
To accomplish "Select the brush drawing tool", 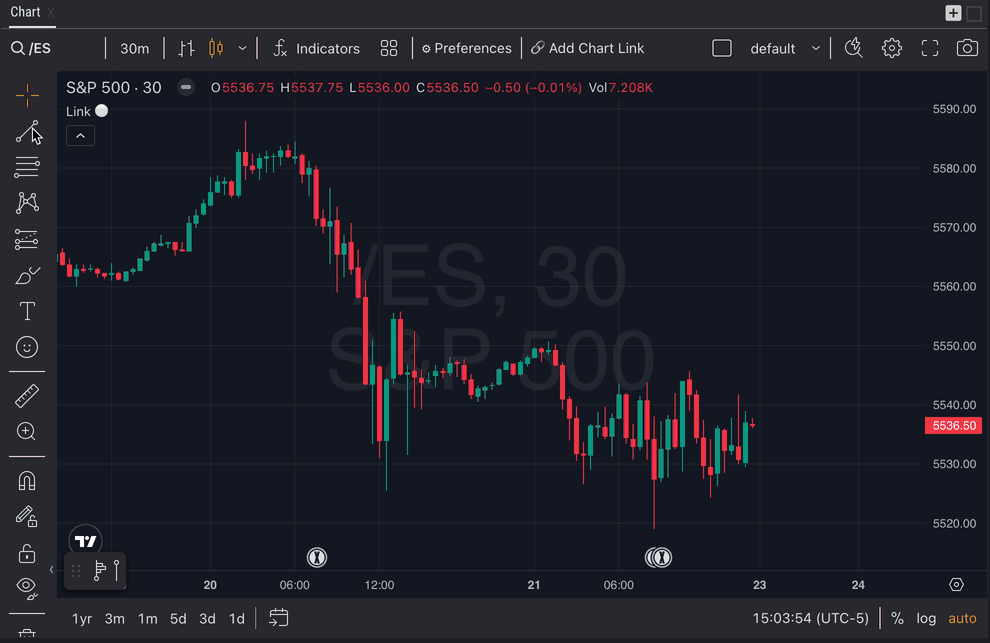I will (x=27, y=275).
